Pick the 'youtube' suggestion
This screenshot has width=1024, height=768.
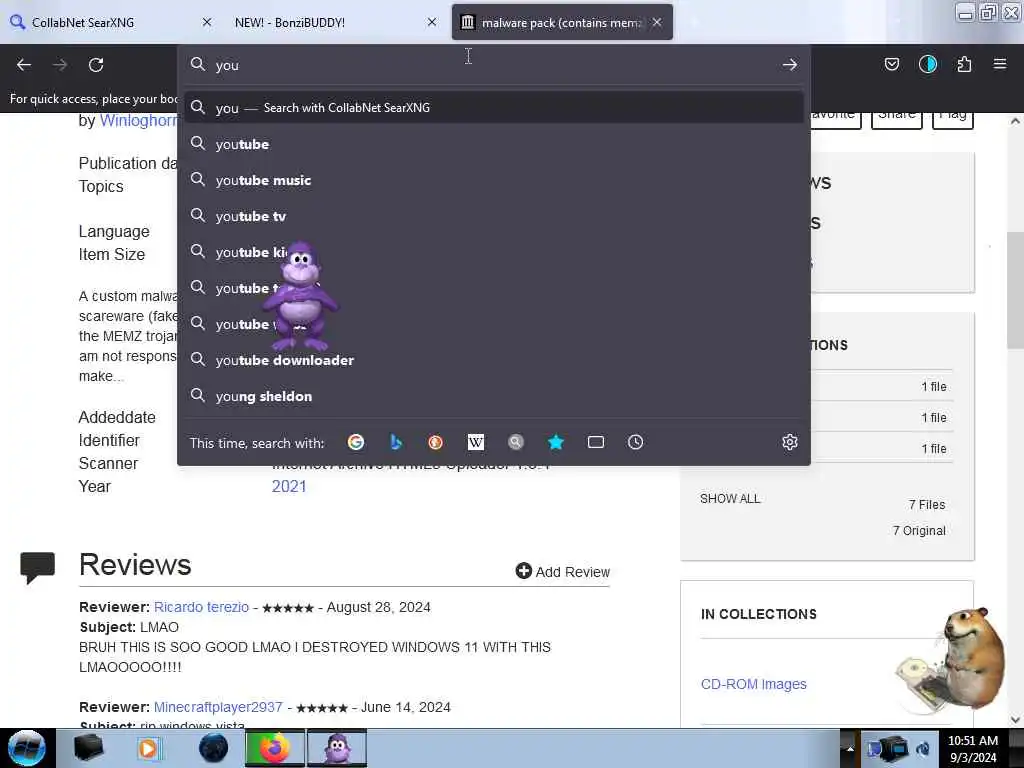point(494,144)
